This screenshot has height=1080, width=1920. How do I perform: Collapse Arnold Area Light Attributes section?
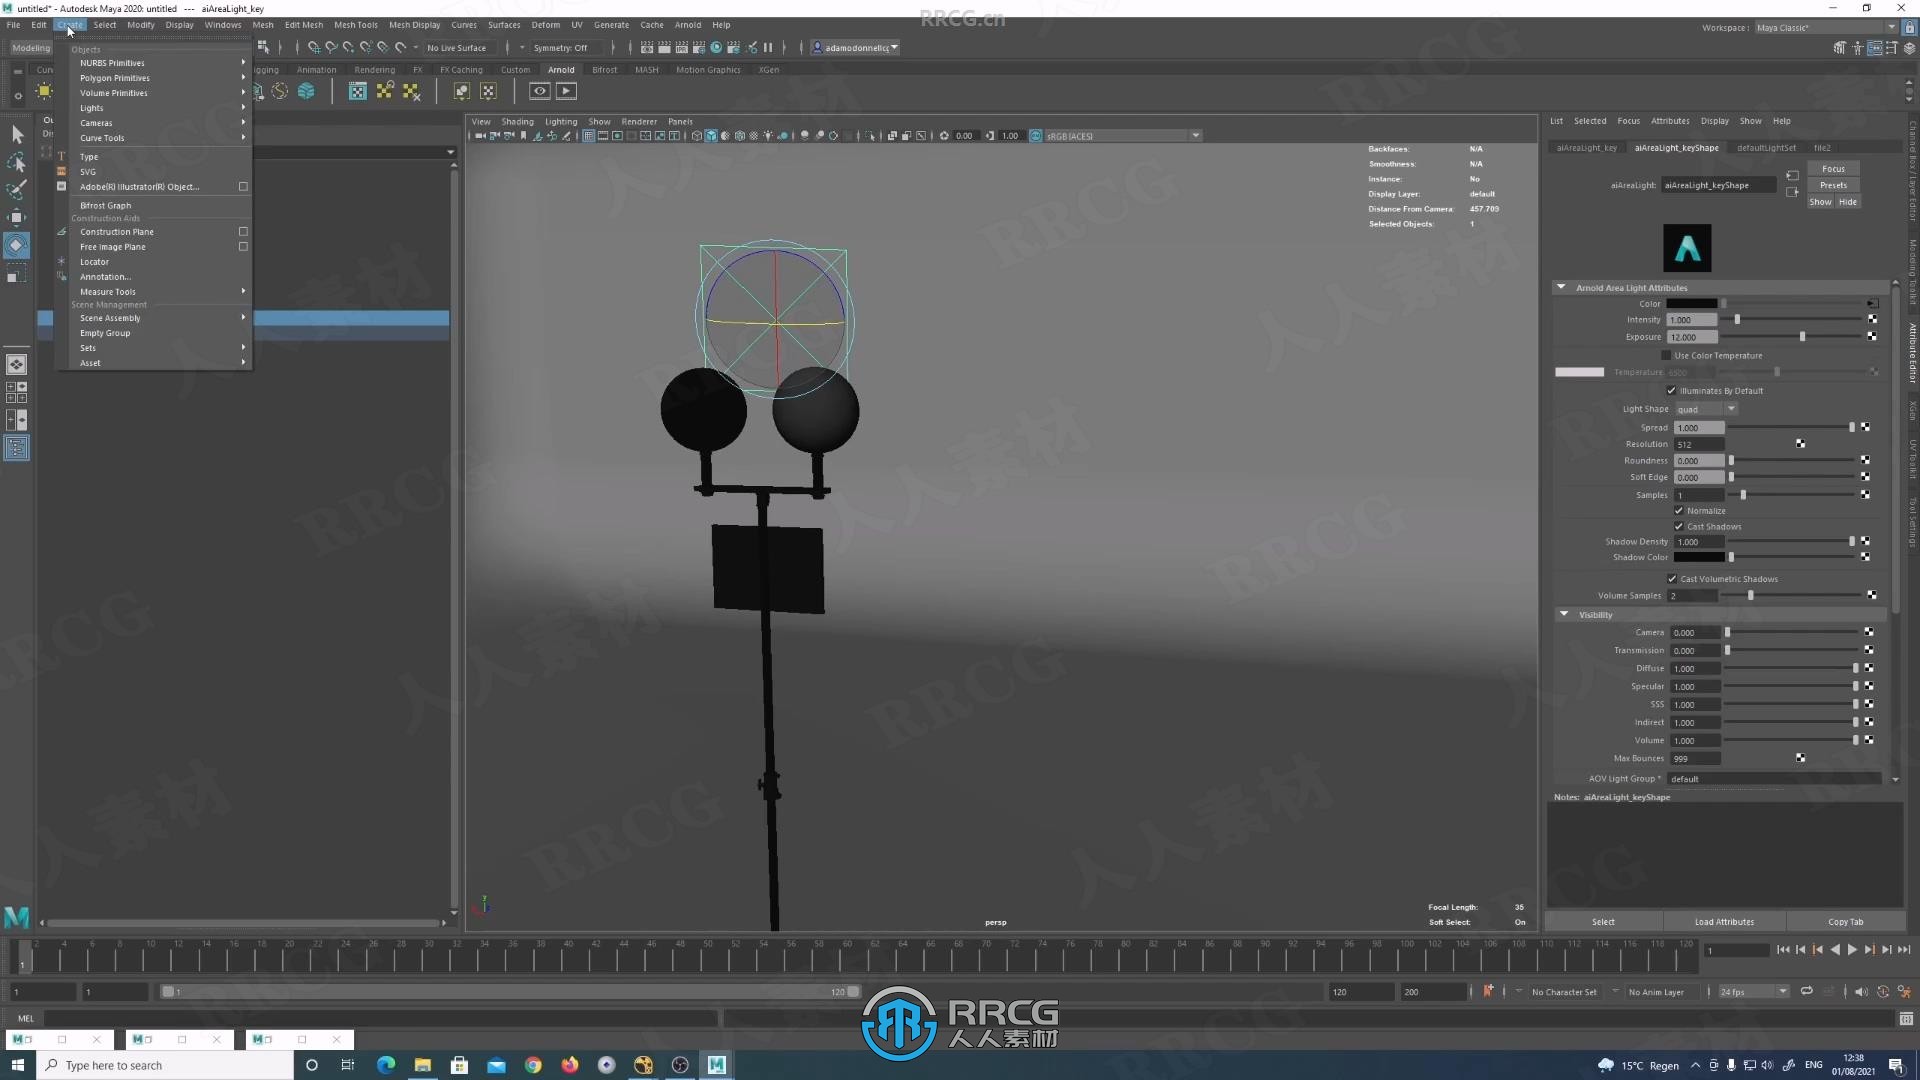pos(1561,287)
